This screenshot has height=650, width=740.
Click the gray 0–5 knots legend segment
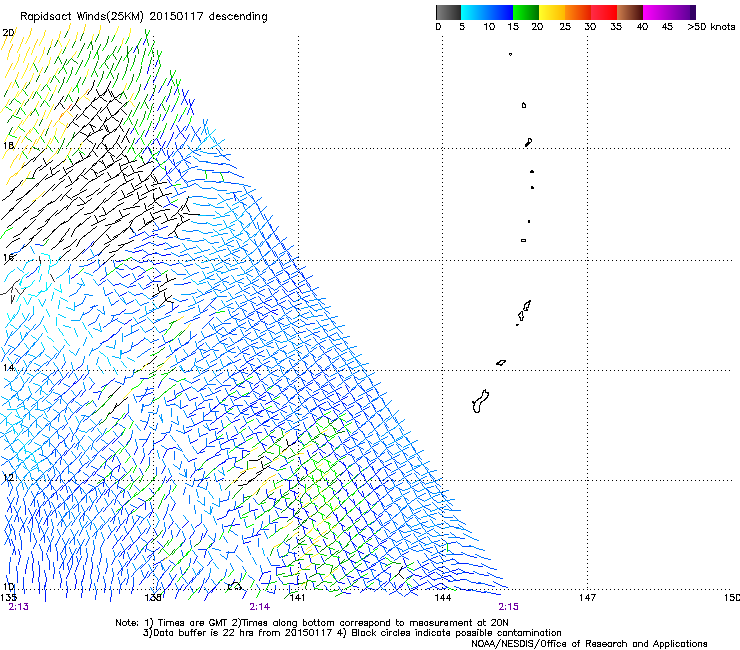[x=448, y=12]
